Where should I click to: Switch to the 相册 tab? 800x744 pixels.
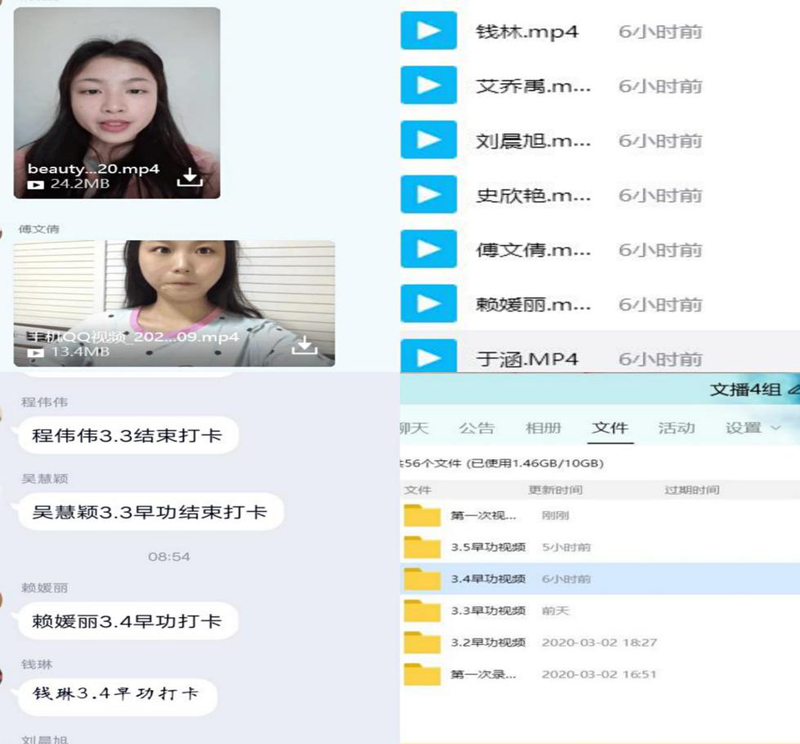[543, 428]
